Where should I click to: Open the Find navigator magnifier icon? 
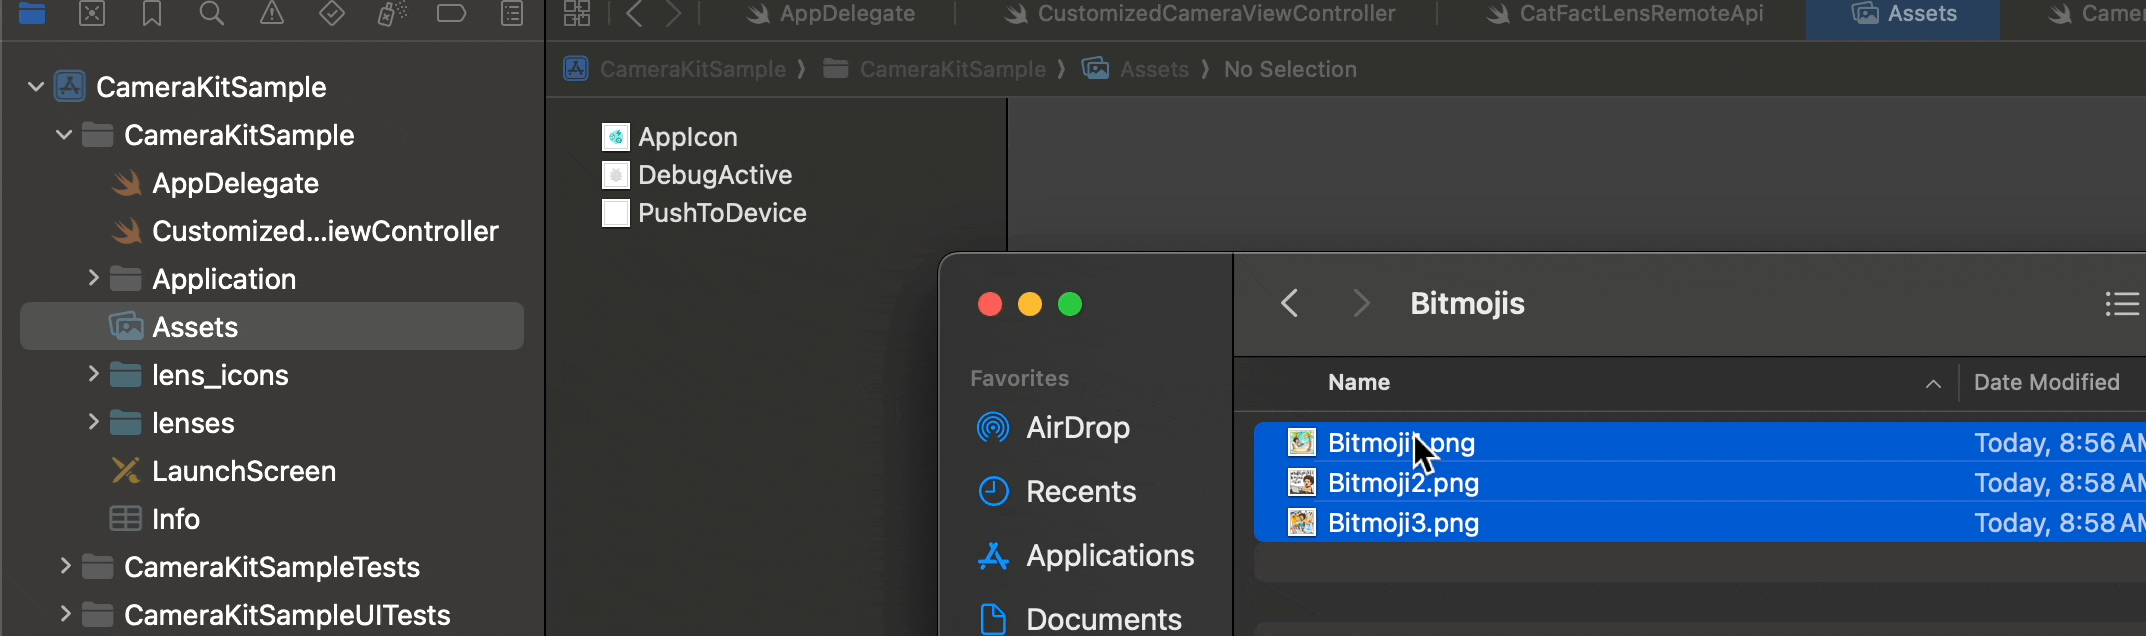pyautogui.click(x=211, y=13)
